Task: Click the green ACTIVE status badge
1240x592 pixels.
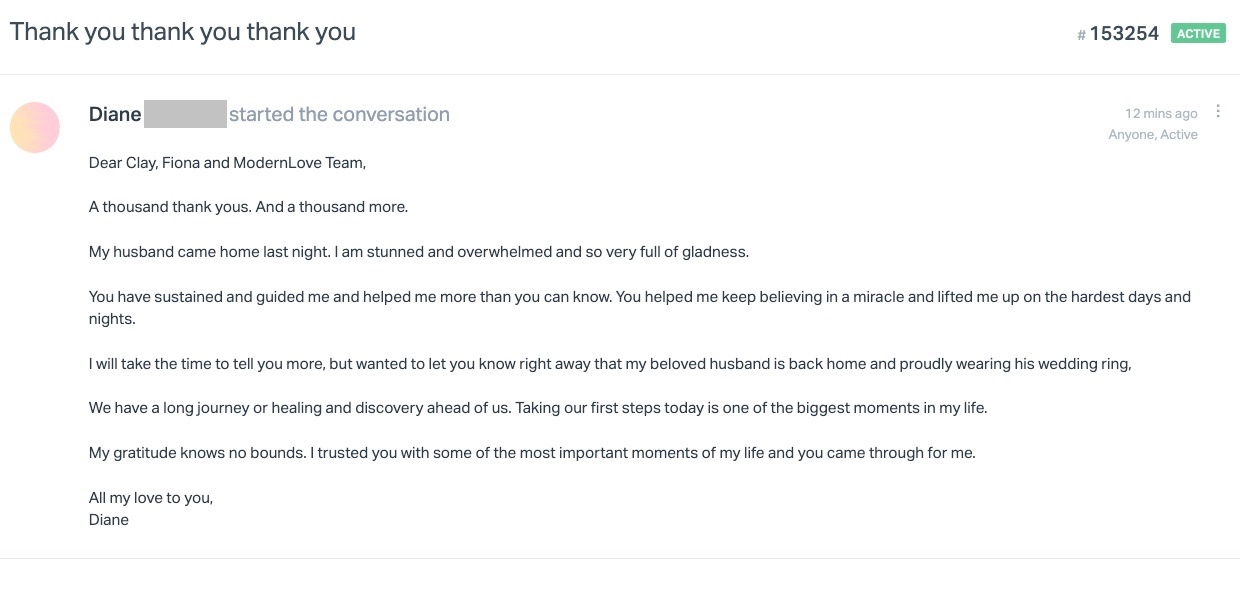Action: 1198,34
